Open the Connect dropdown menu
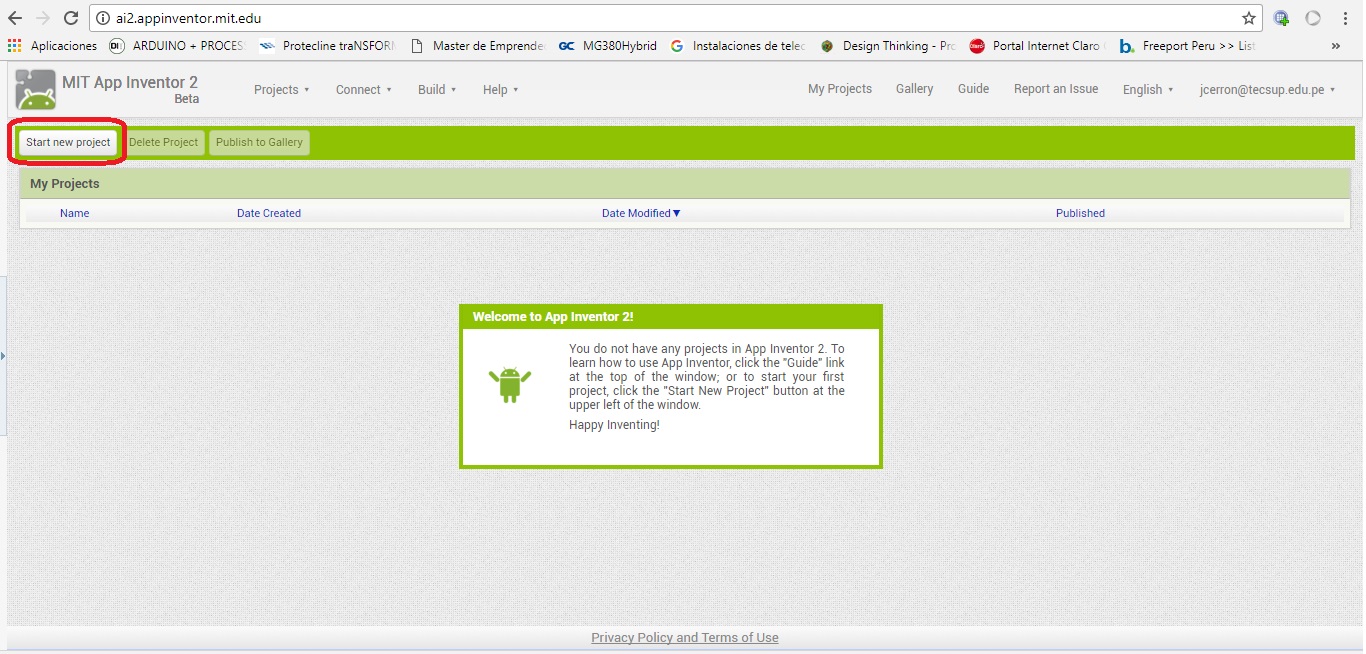The width and height of the screenshot is (1366, 654). pos(363,90)
